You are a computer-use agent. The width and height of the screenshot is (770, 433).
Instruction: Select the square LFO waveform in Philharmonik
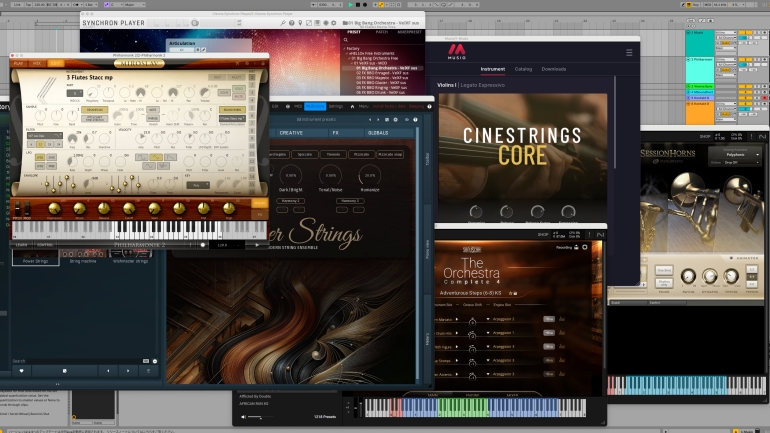point(141,157)
